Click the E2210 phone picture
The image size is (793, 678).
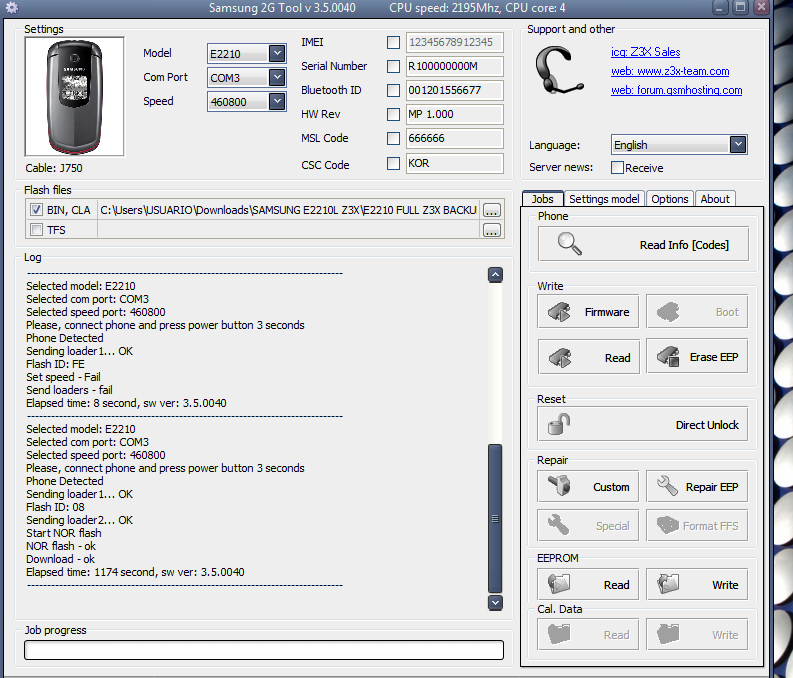[x=74, y=96]
